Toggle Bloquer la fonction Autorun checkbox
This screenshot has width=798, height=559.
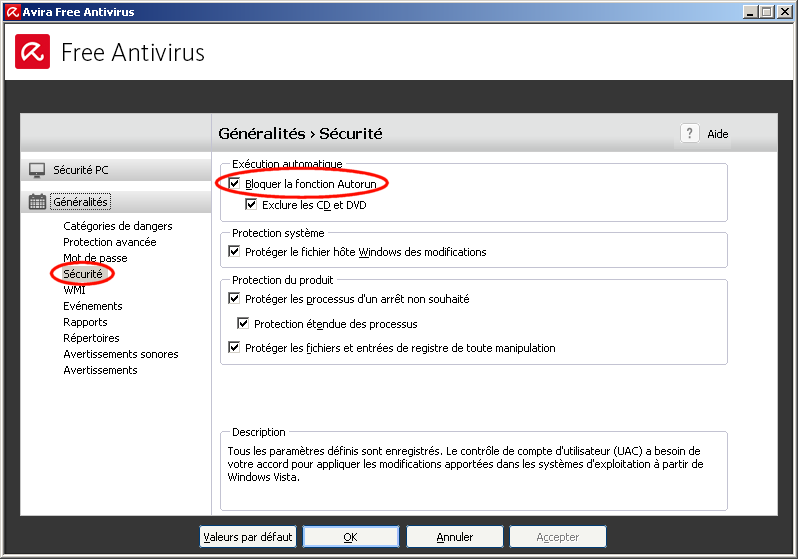234,184
